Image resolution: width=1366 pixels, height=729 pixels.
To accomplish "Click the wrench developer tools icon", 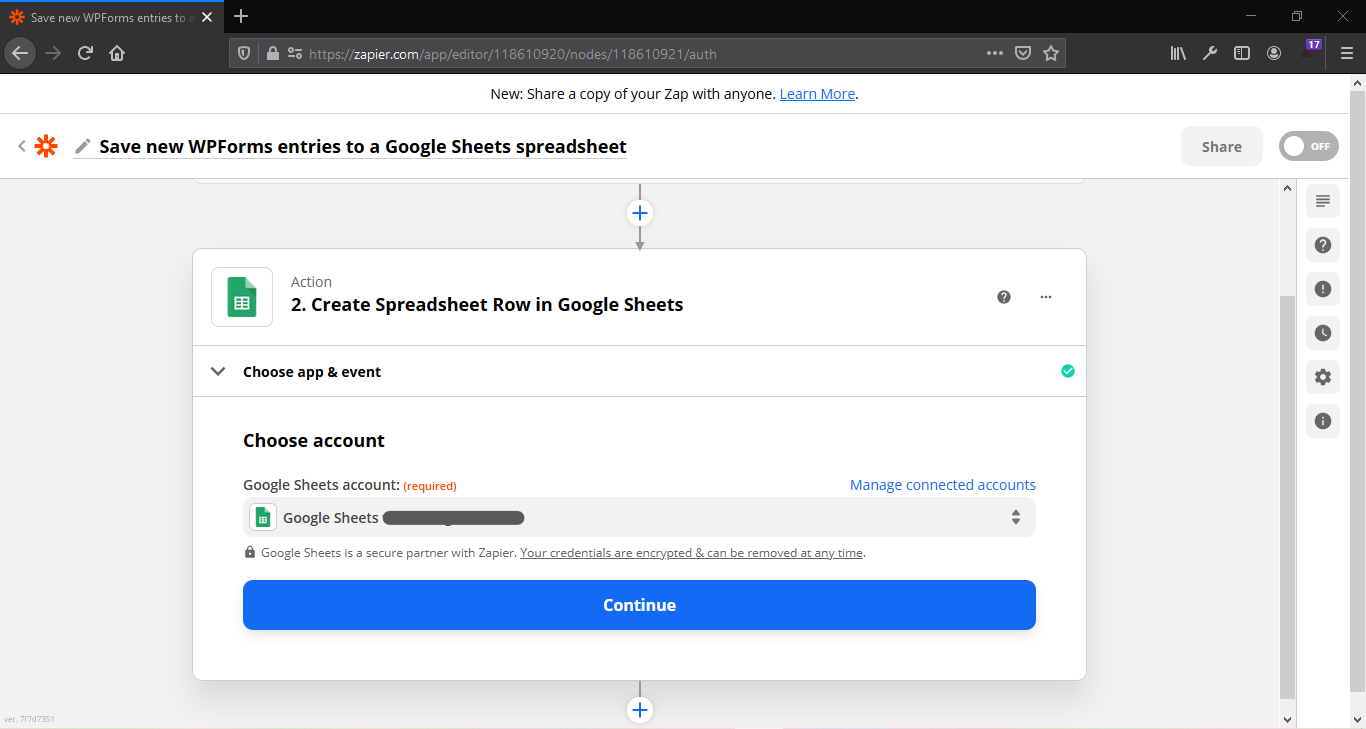I will click(x=1210, y=53).
